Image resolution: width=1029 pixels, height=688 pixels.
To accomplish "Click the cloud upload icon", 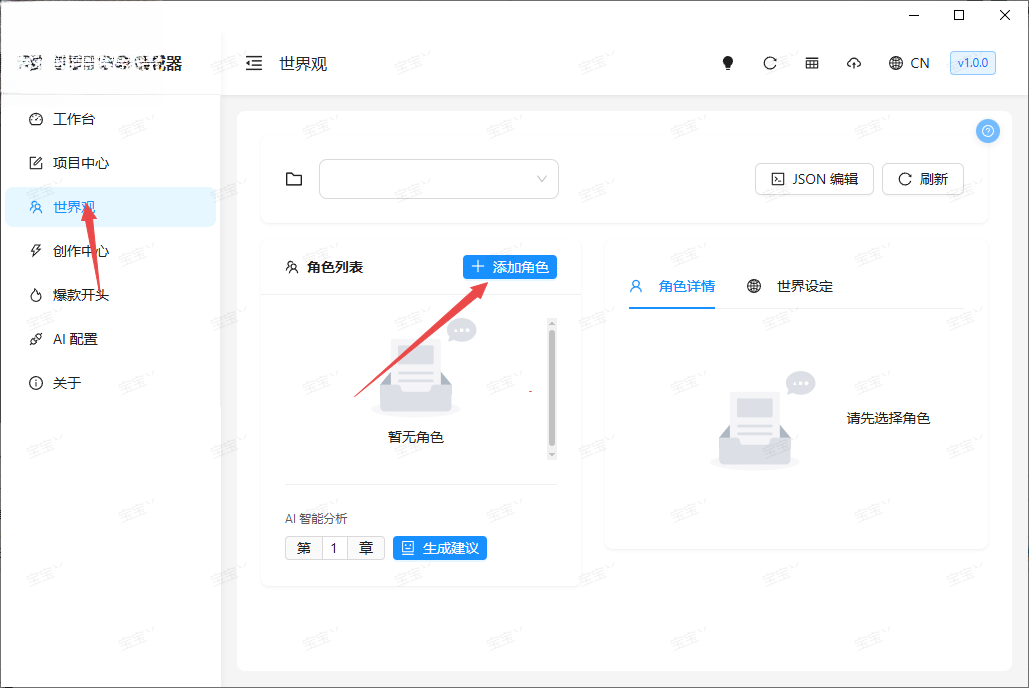I will click(854, 63).
